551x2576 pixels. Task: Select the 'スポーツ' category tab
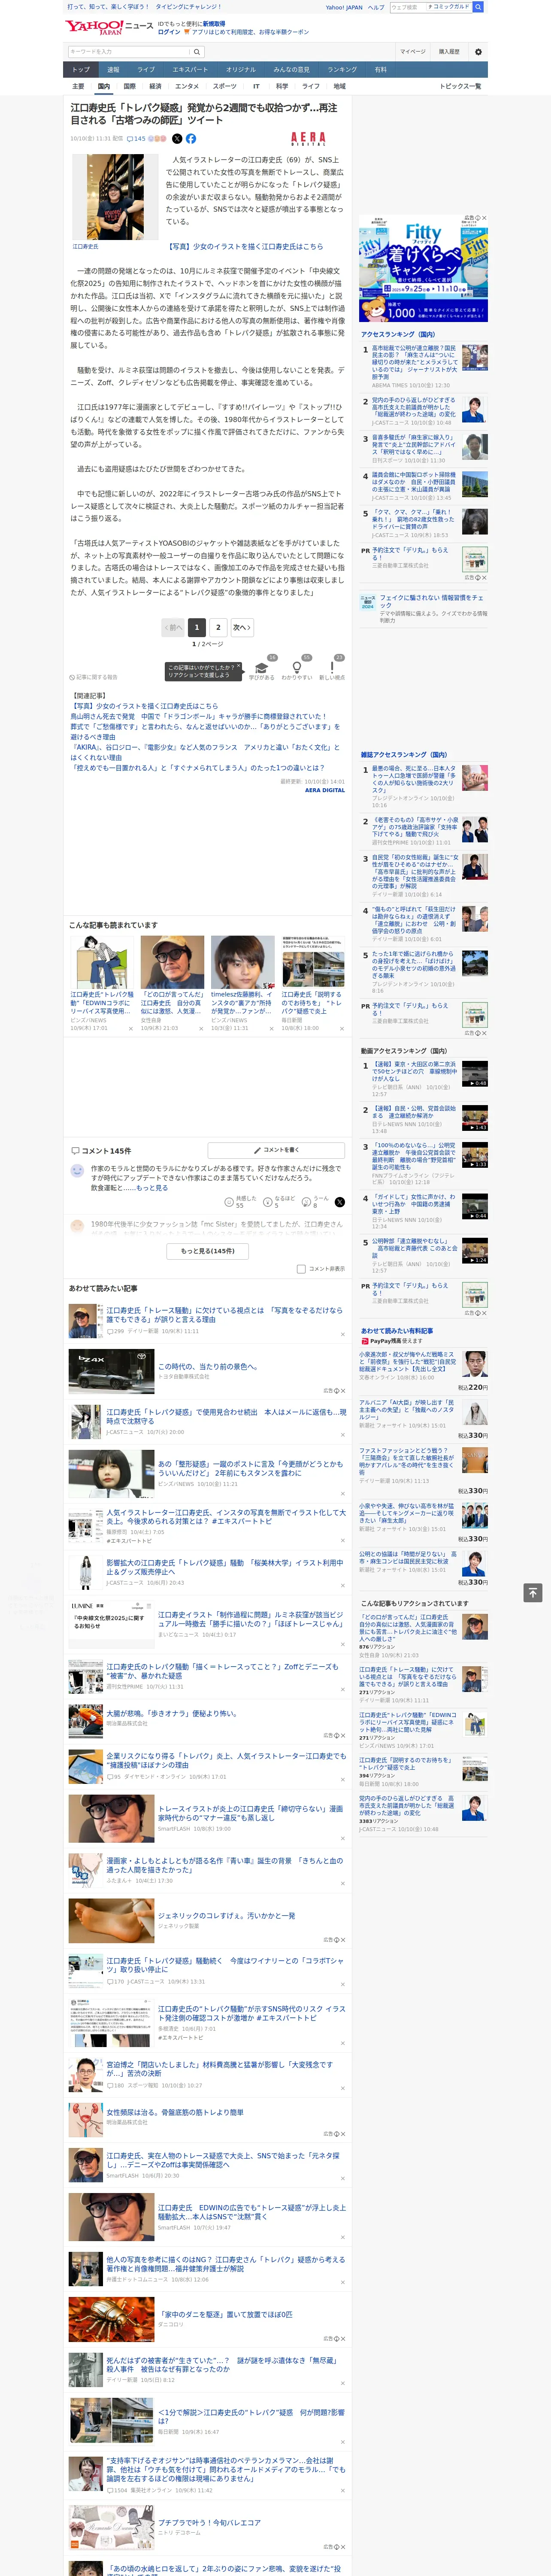(x=225, y=86)
